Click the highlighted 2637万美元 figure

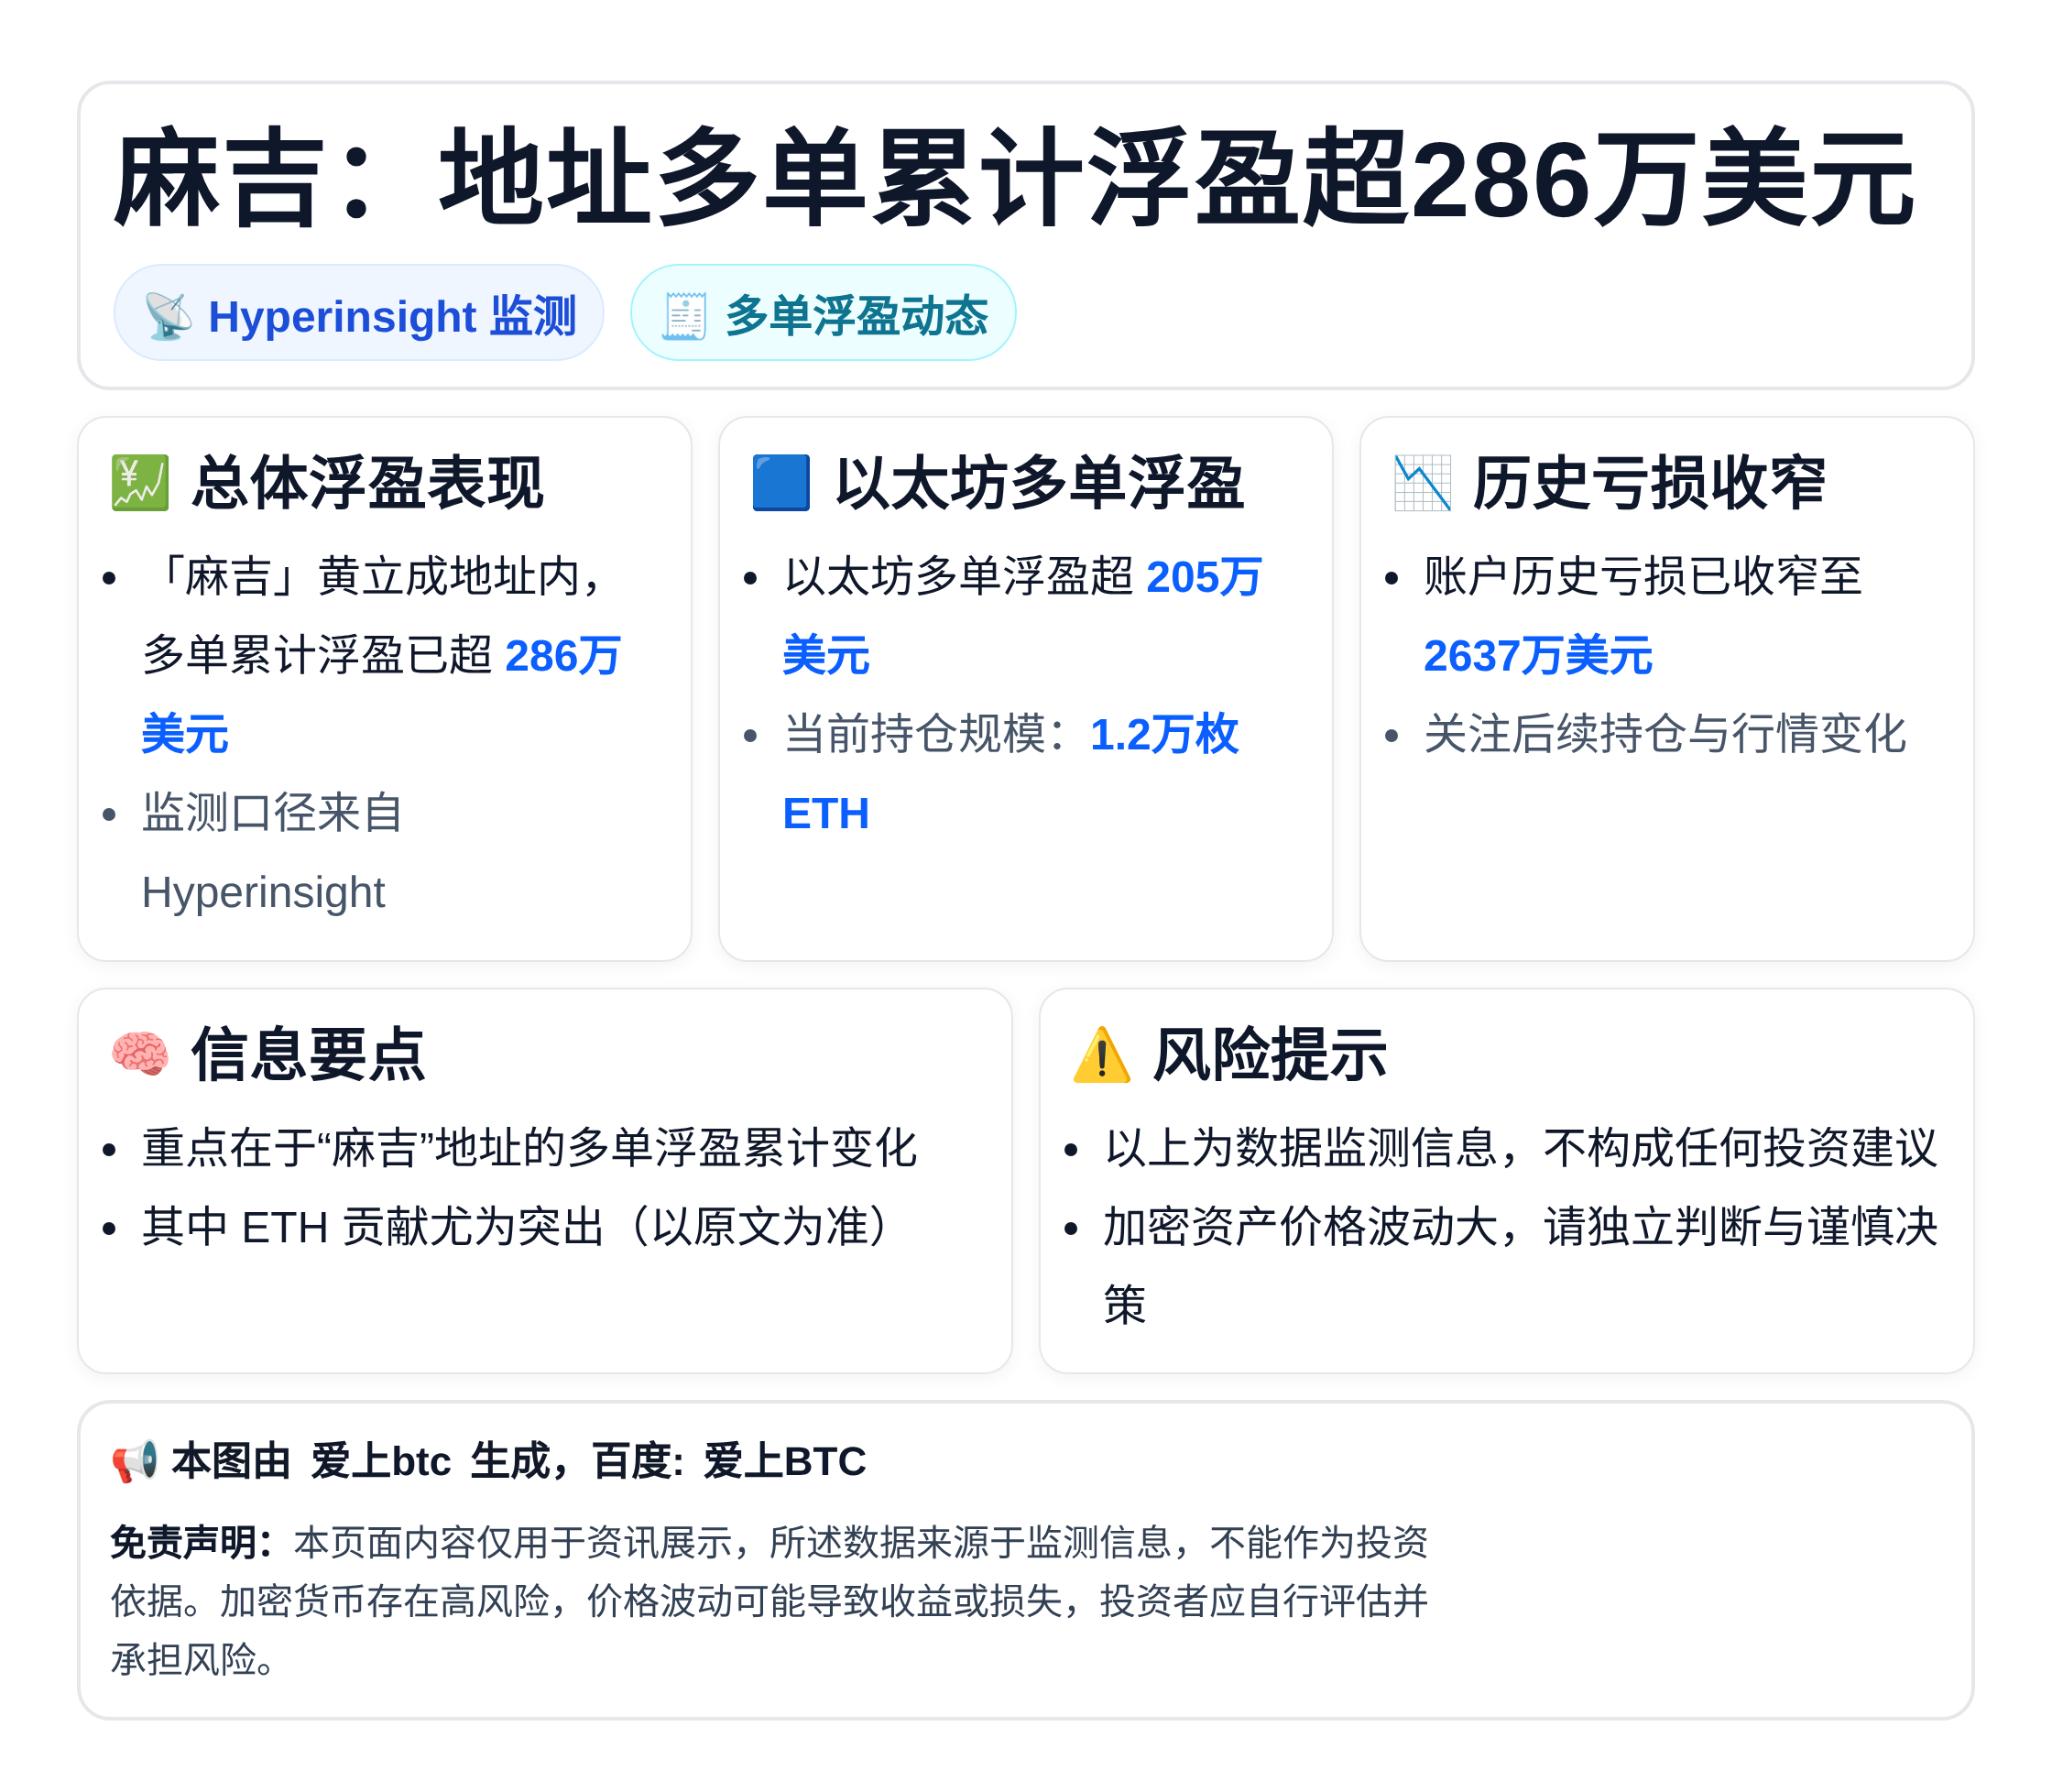click(1538, 656)
